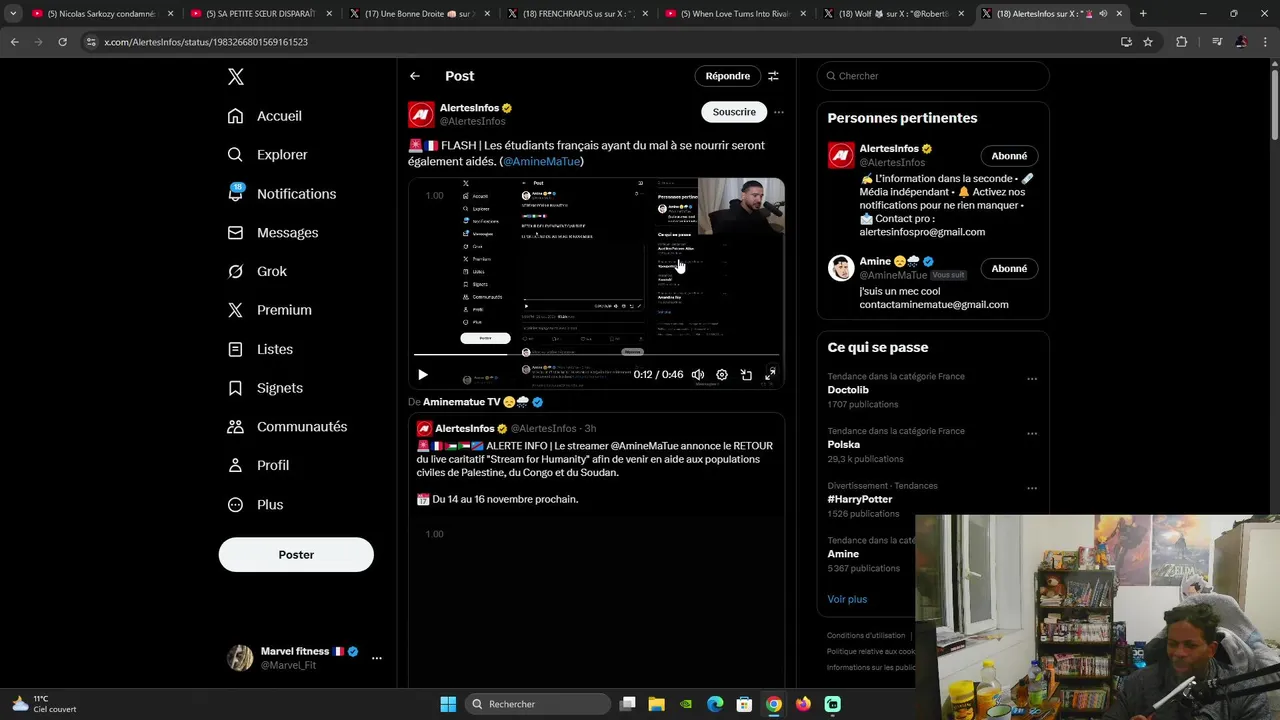Click the X logo in the sidebar
Viewport: 1280px width, 720px height.
tap(235, 77)
